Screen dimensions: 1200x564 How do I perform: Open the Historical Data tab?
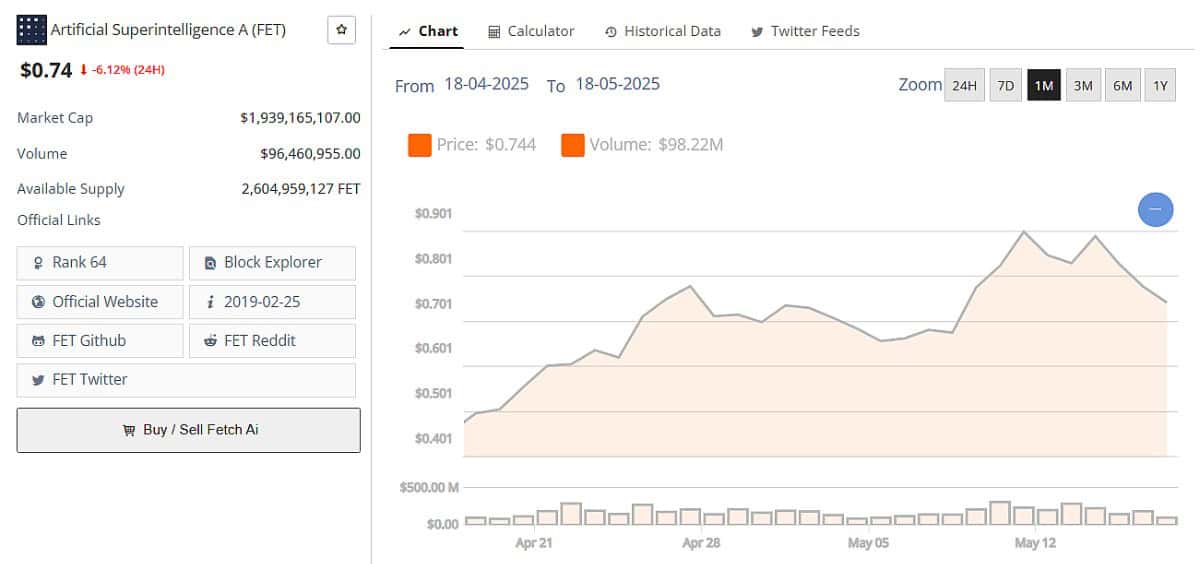[x=662, y=31]
